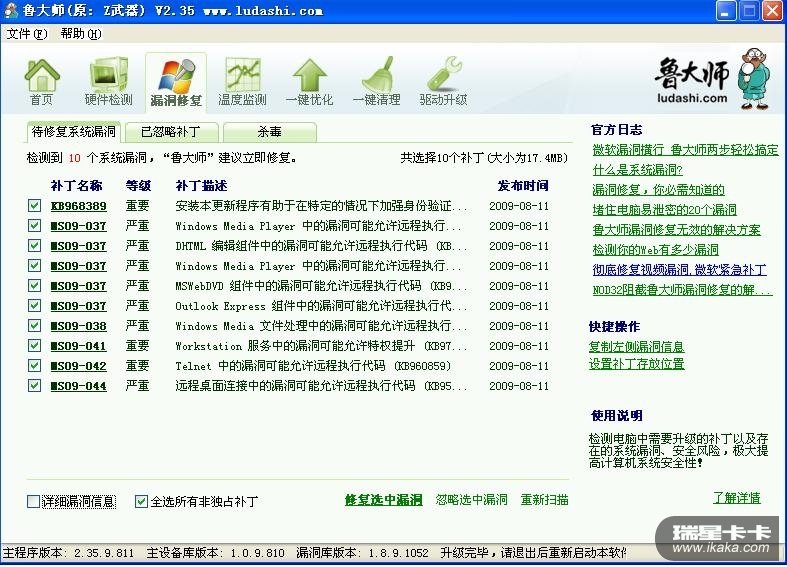Select the 漏洞修复 vulnerability repair icon
This screenshot has height=567, width=787.
tap(176, 81)
